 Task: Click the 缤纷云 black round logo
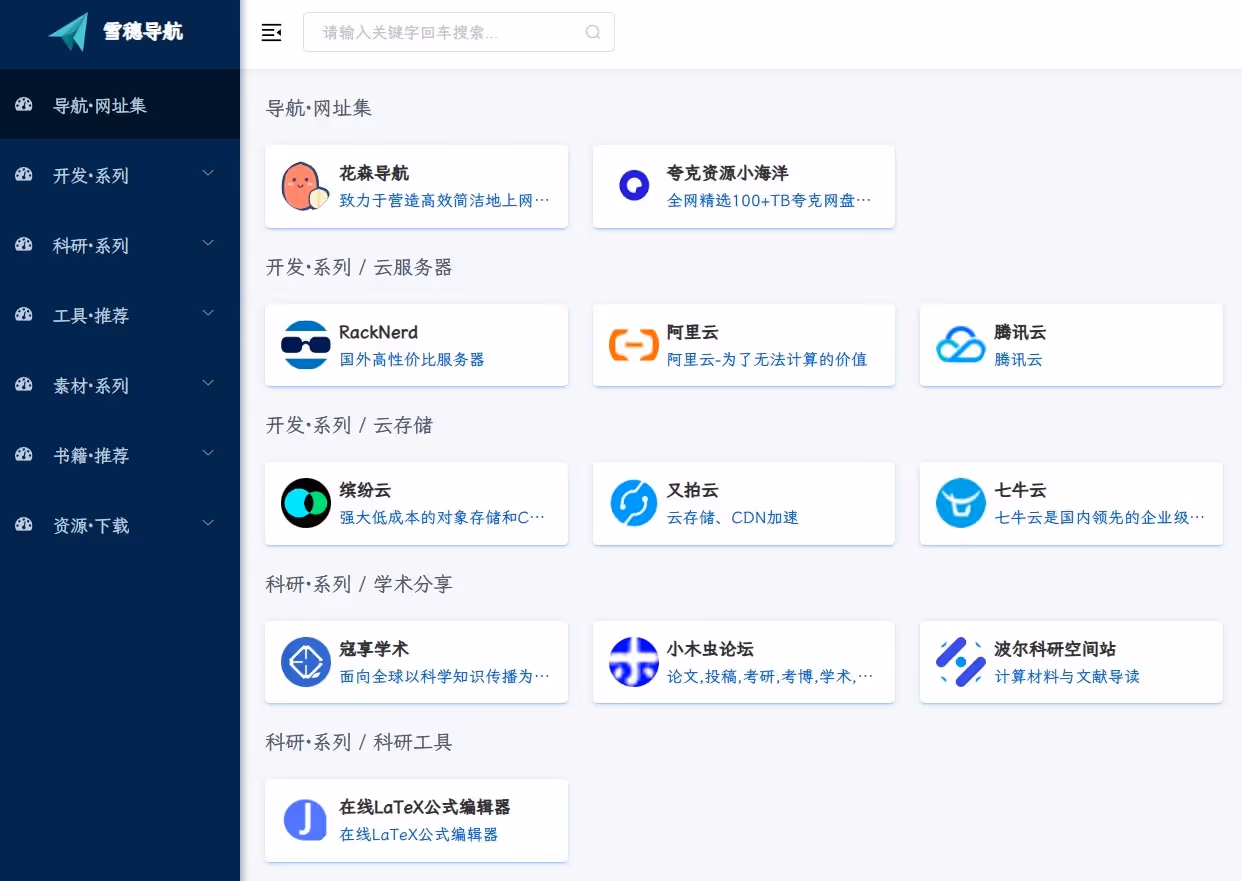click(x=305, y=503)
